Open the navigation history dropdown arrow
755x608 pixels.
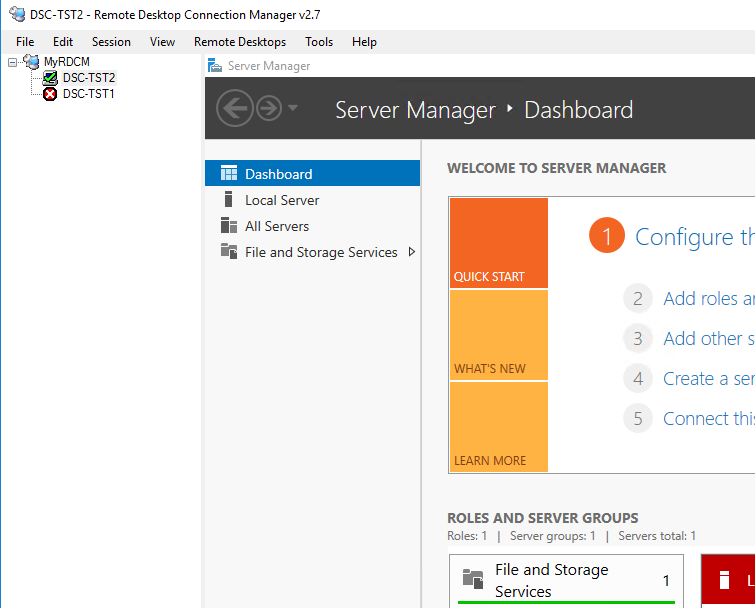point(293,108)
